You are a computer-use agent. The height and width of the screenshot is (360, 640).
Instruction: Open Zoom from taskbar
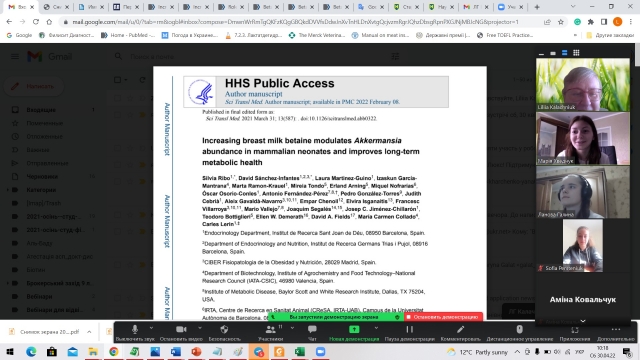pyautogui.click(x=320, y=351)
